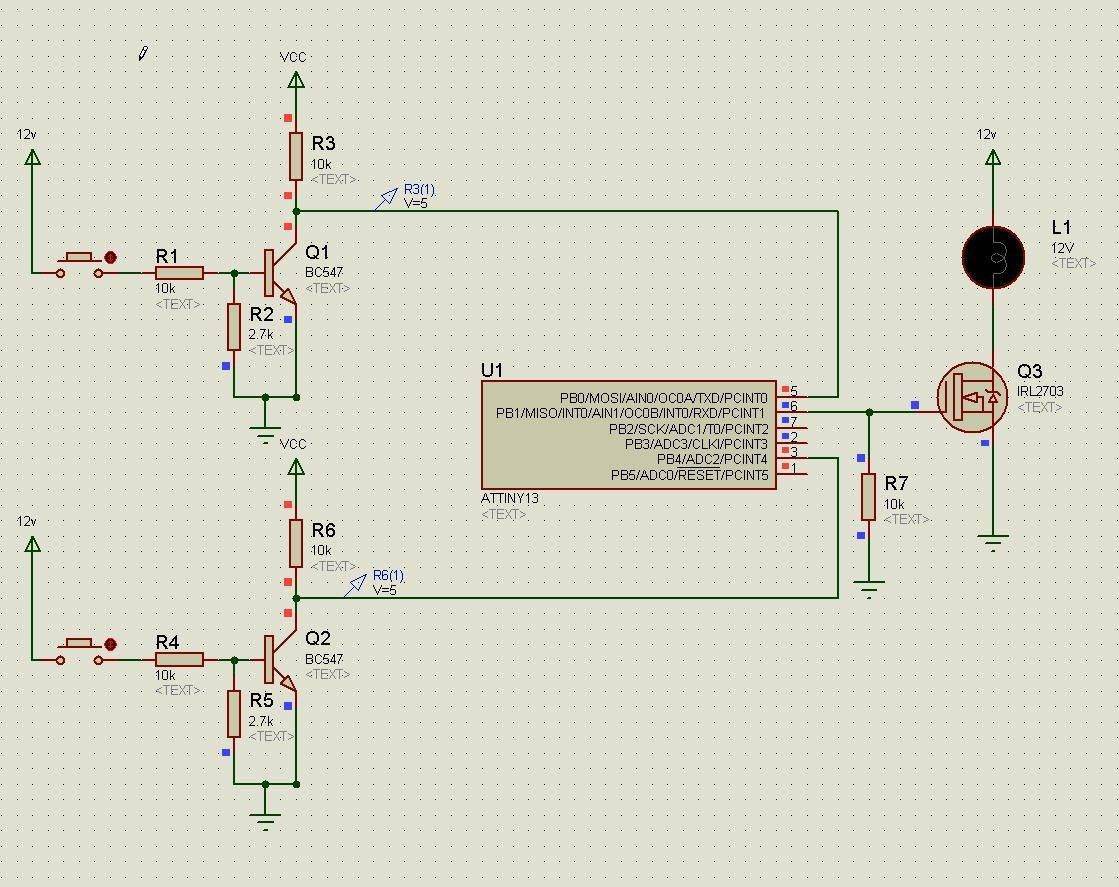Click the PB4/ADC2/PCINT4 pin label on U1

712,459
